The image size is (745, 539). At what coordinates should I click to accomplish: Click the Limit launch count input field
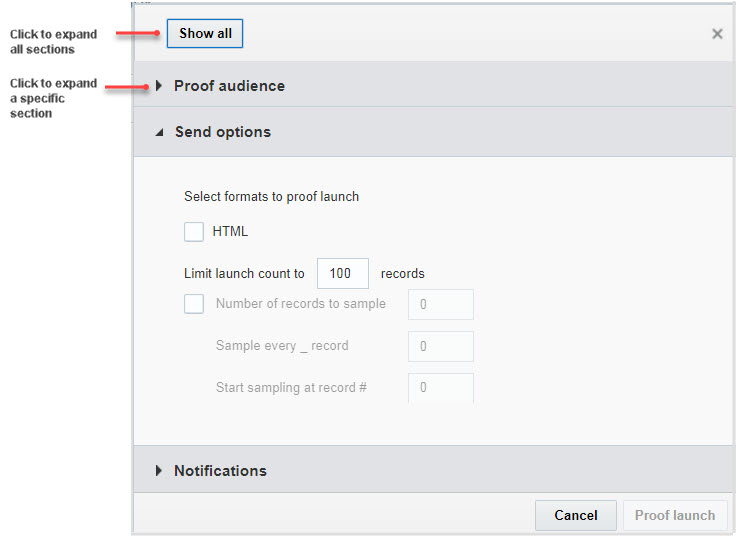(x=342, y=273)
